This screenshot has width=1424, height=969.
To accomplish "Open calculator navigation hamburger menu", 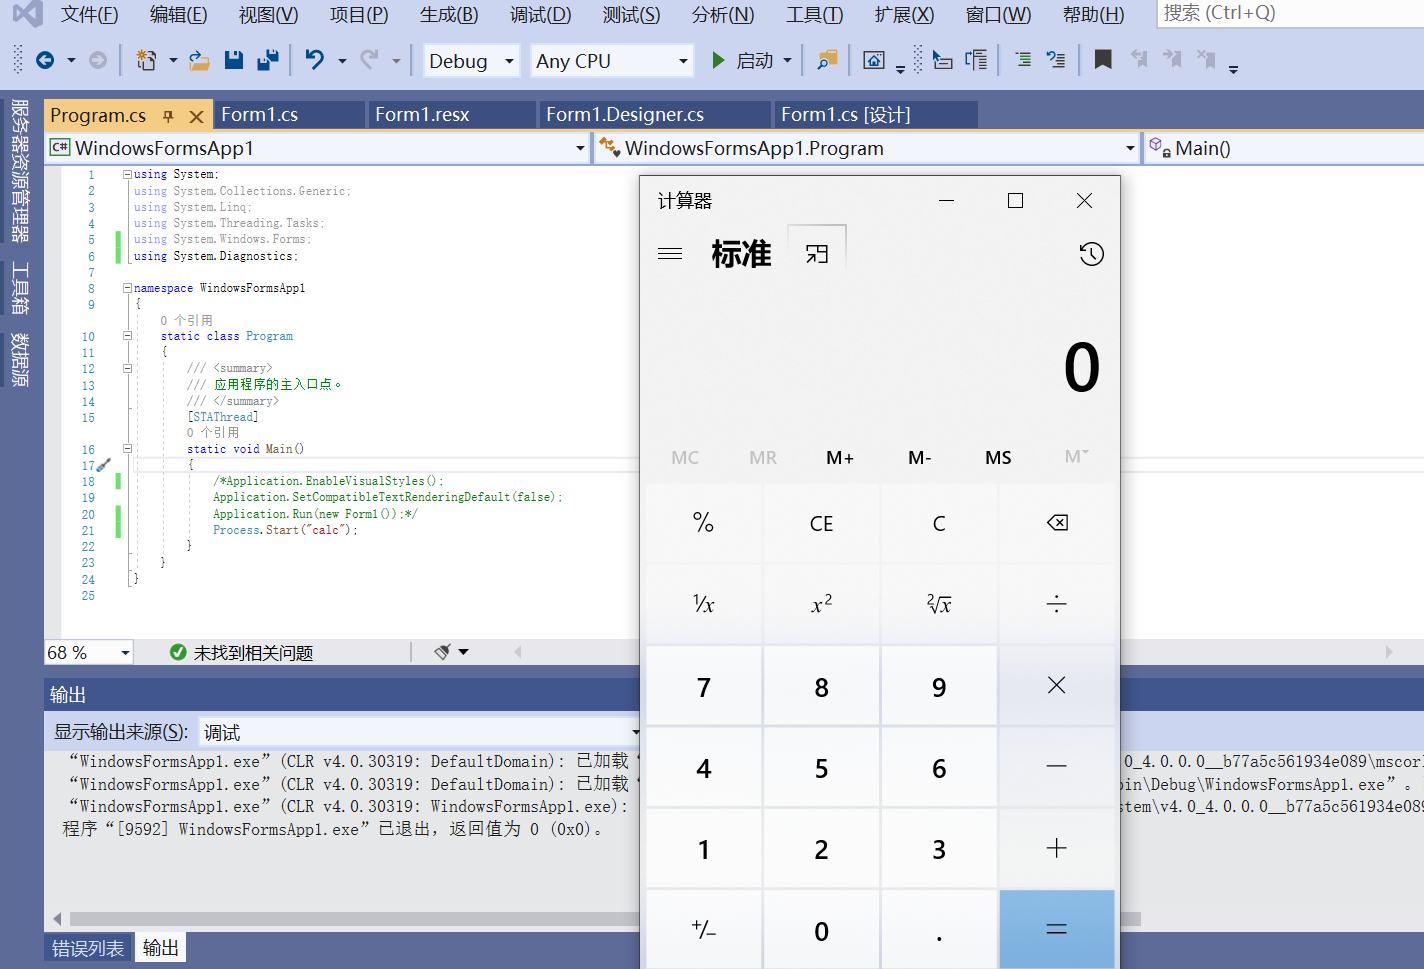I will (x=670, y=254).
